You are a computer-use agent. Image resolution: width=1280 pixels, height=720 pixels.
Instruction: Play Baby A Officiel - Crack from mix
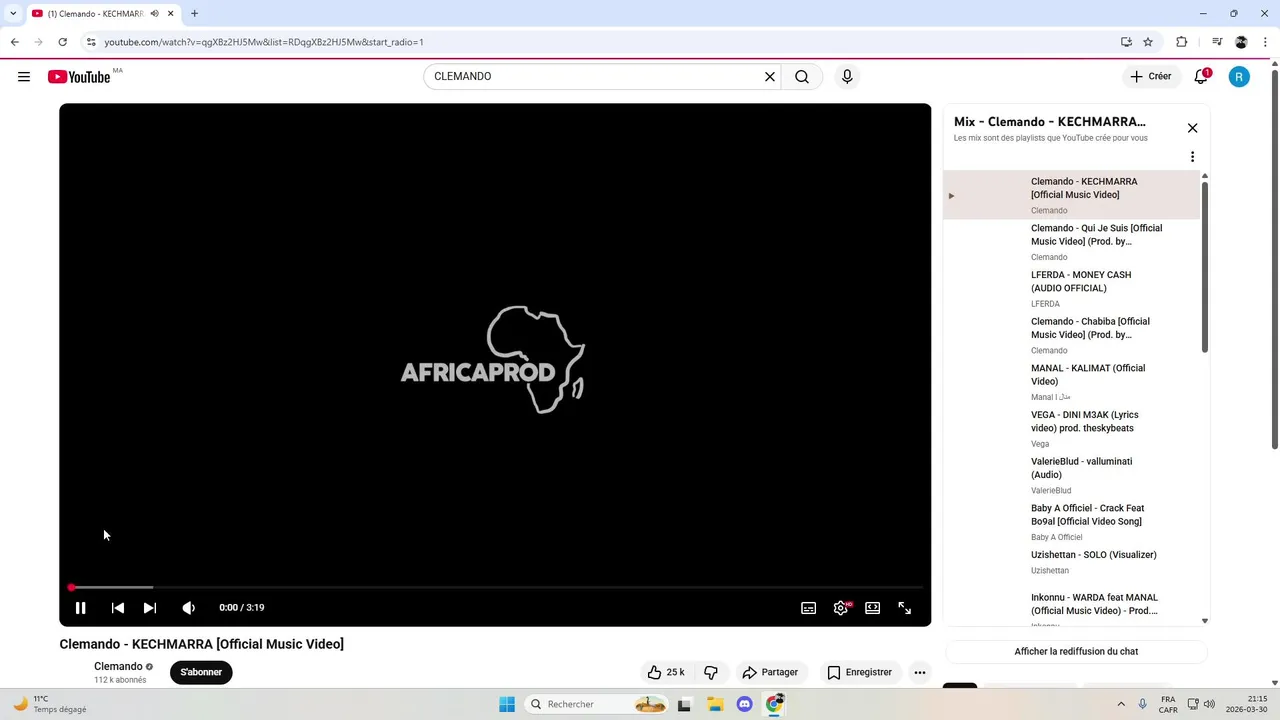1071,522
